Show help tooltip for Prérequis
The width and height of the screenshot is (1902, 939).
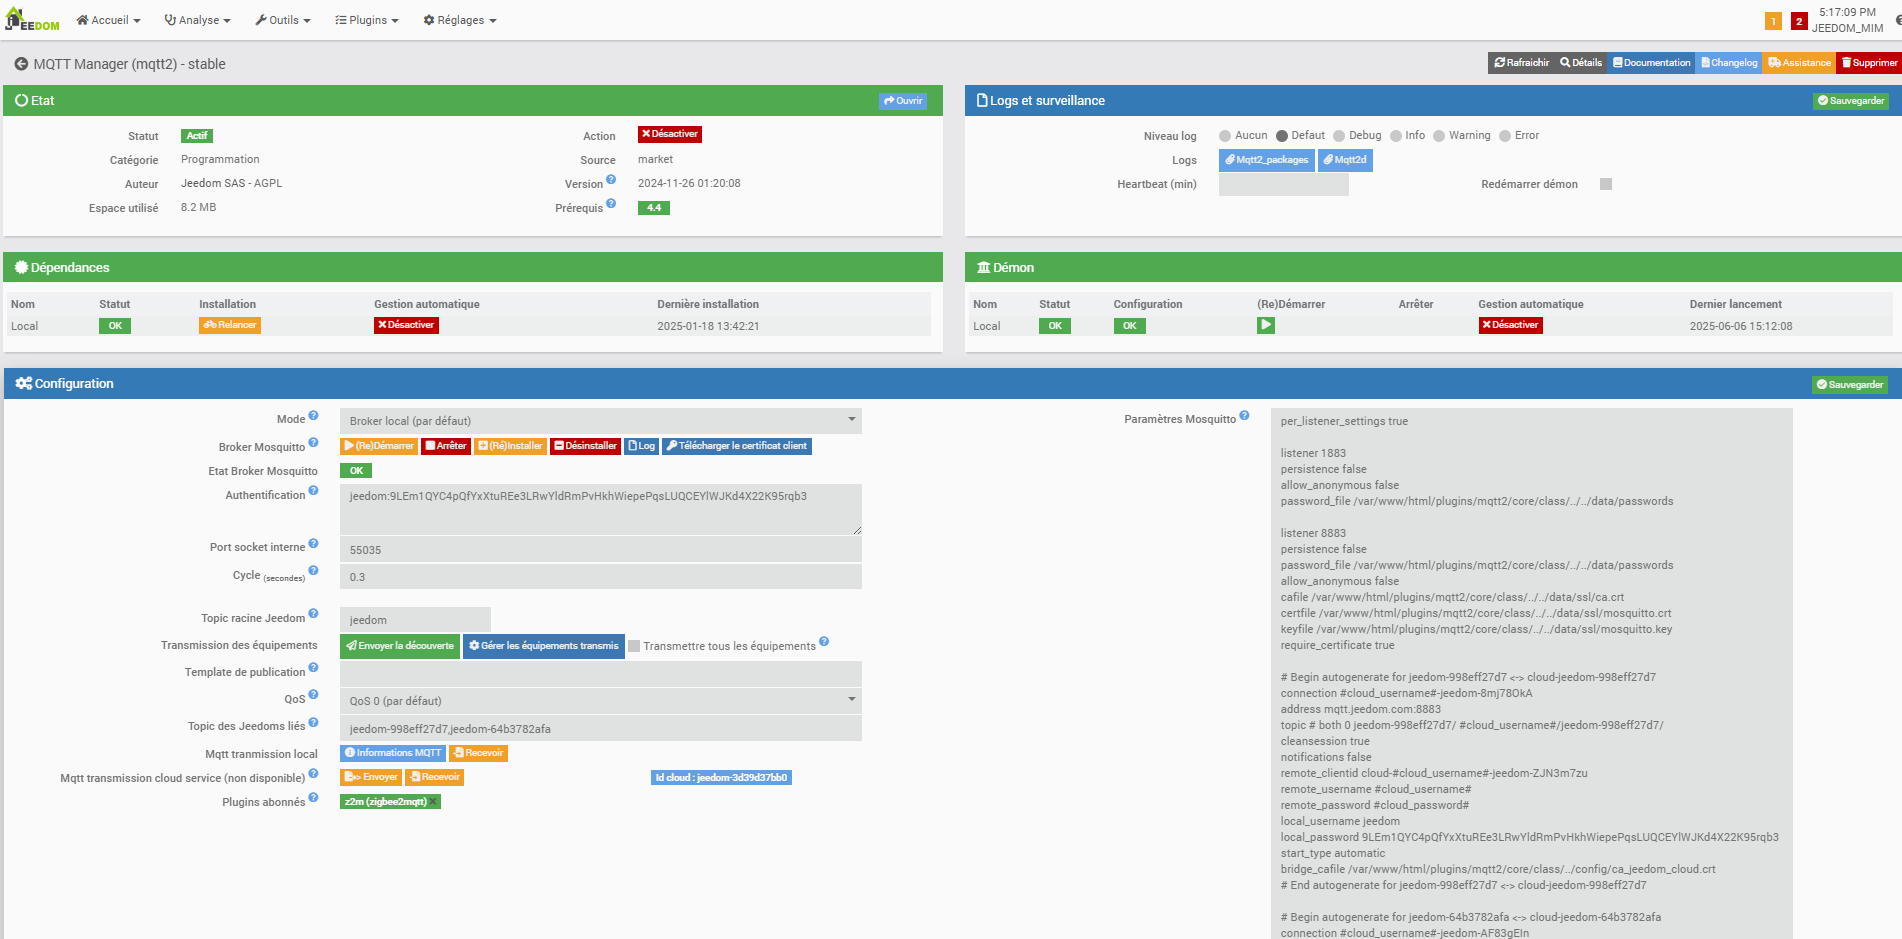(611, 204)
